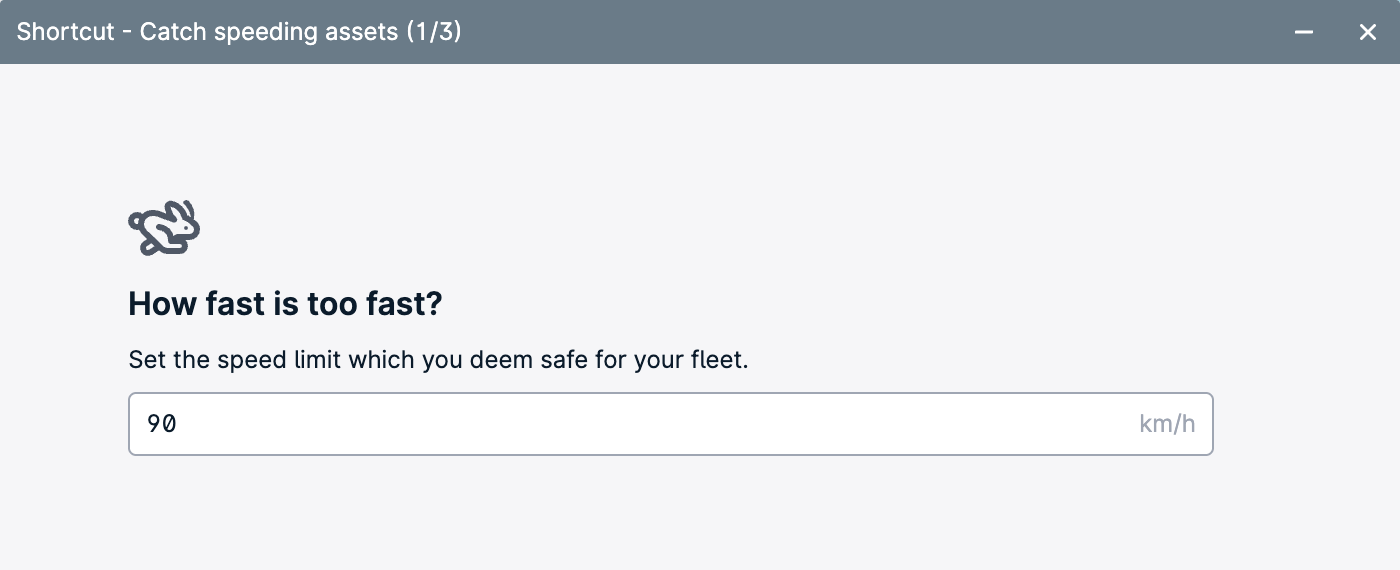Click the empty title bar area
Screen dimensions: 1400x570
click(x=870, y=32)
